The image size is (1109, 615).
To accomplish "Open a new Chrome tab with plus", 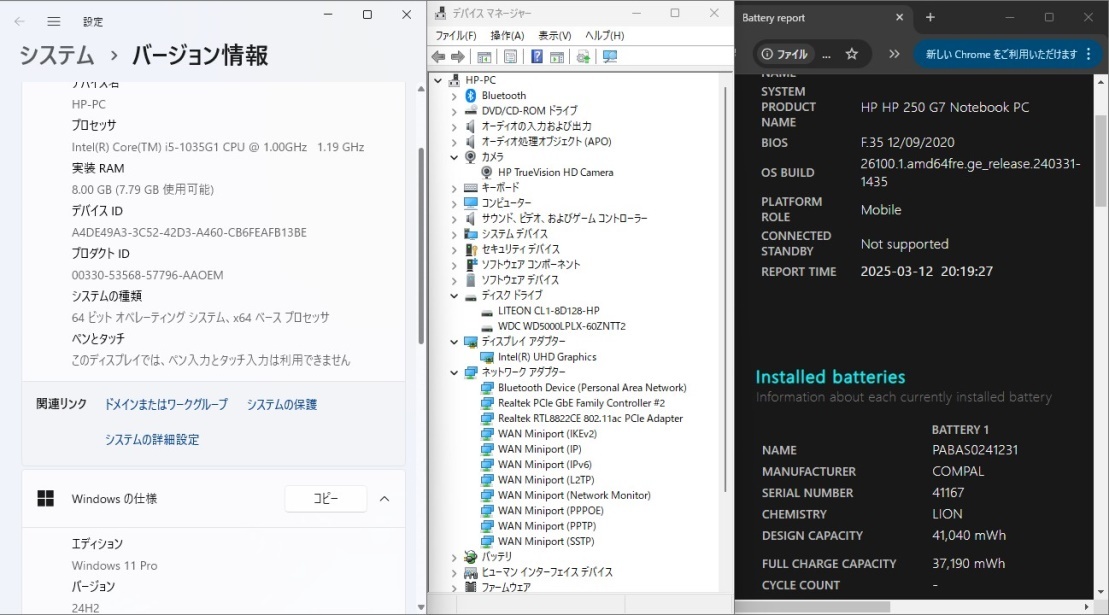I will coord(930,17).
